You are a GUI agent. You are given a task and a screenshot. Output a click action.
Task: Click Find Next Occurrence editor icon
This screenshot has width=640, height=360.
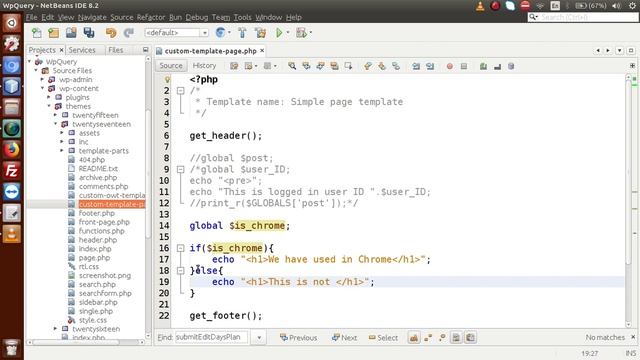click(320, 66)
